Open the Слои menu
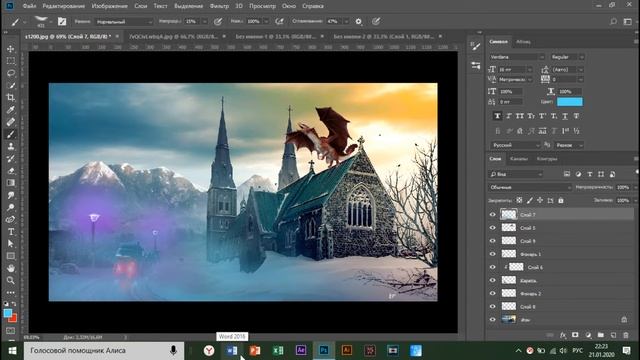 [140, 6]
